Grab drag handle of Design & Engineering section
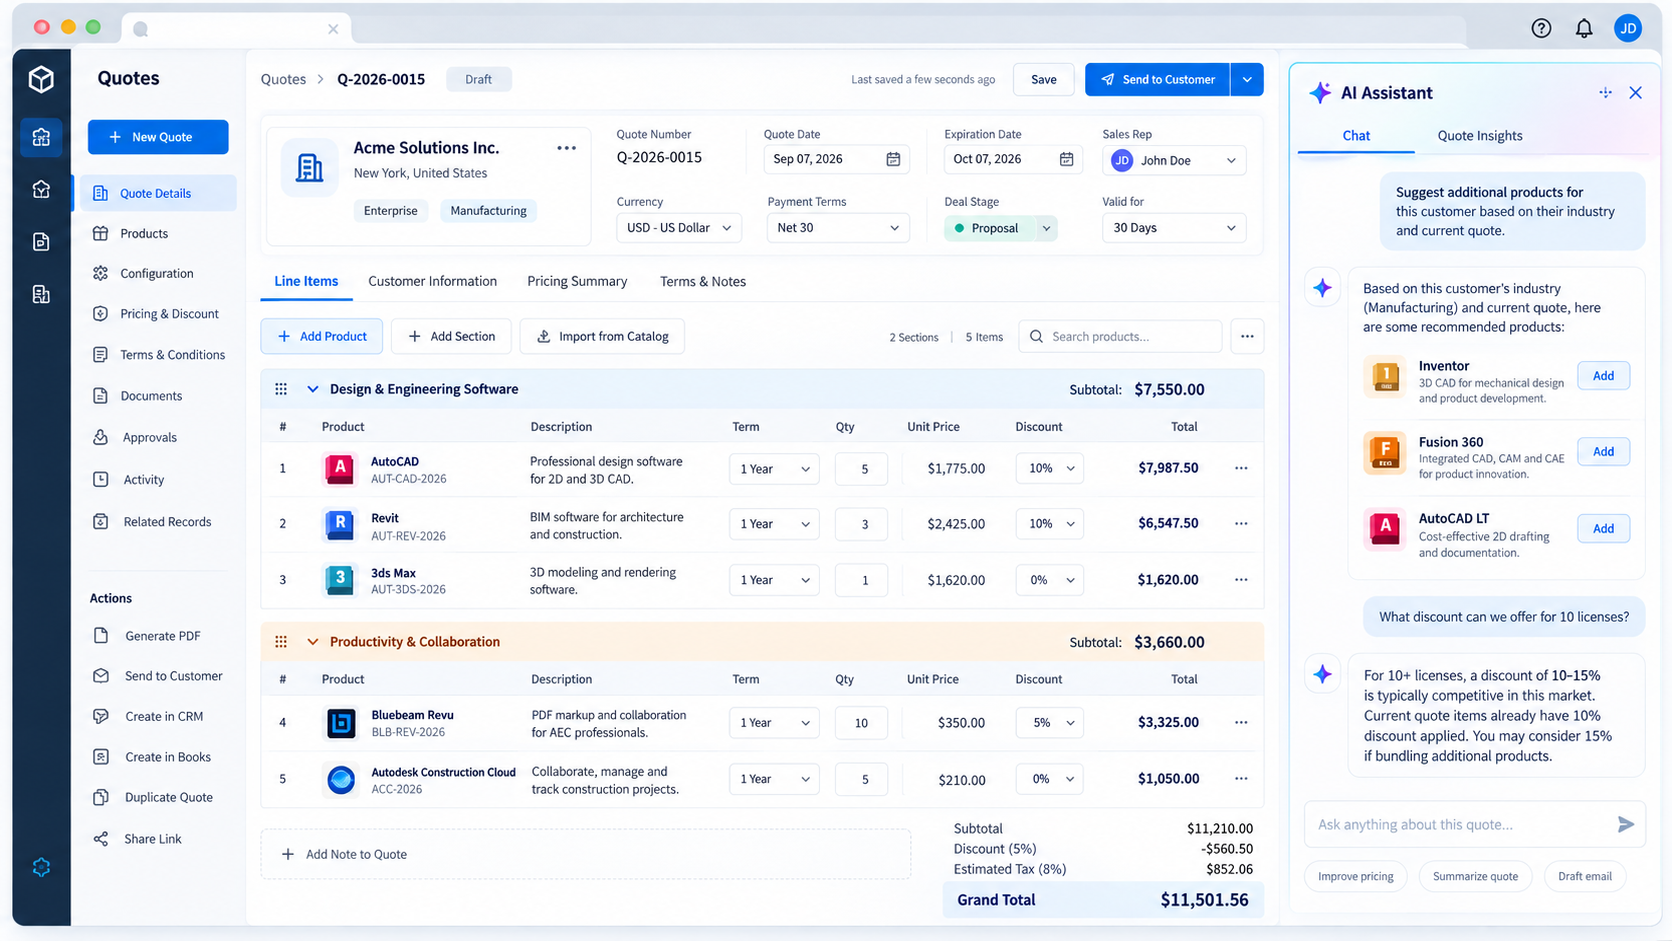Viewport: 1672px width, 941px height. point(281,389)
